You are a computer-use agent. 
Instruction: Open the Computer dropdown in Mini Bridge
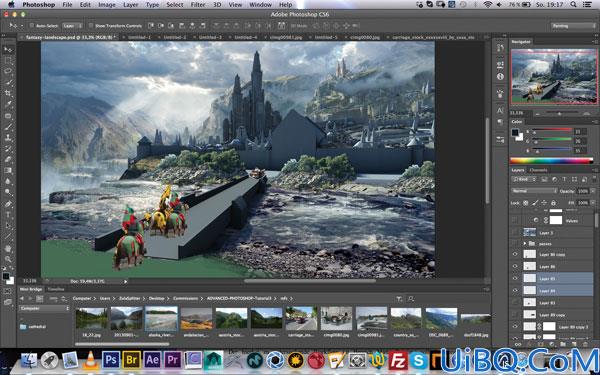(x=44, y=308)
